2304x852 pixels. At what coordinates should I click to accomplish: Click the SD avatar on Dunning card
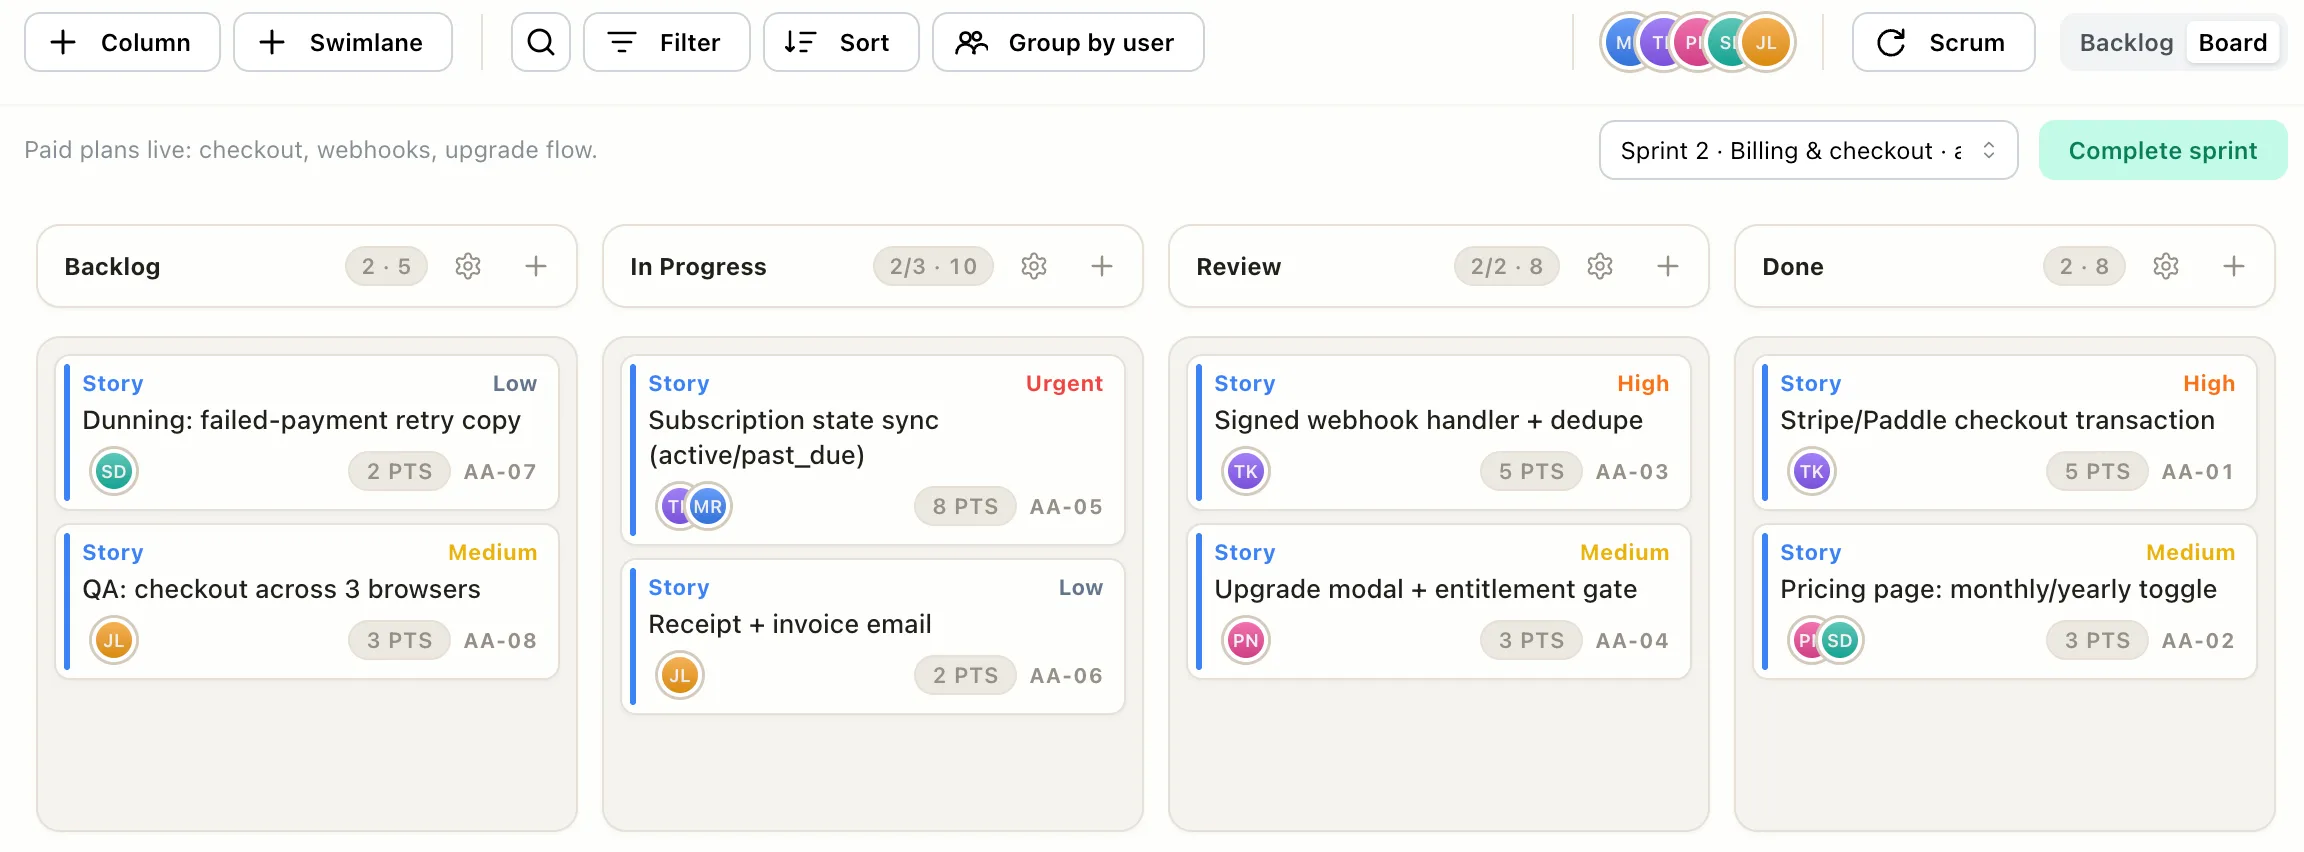[x=114, y=471]
